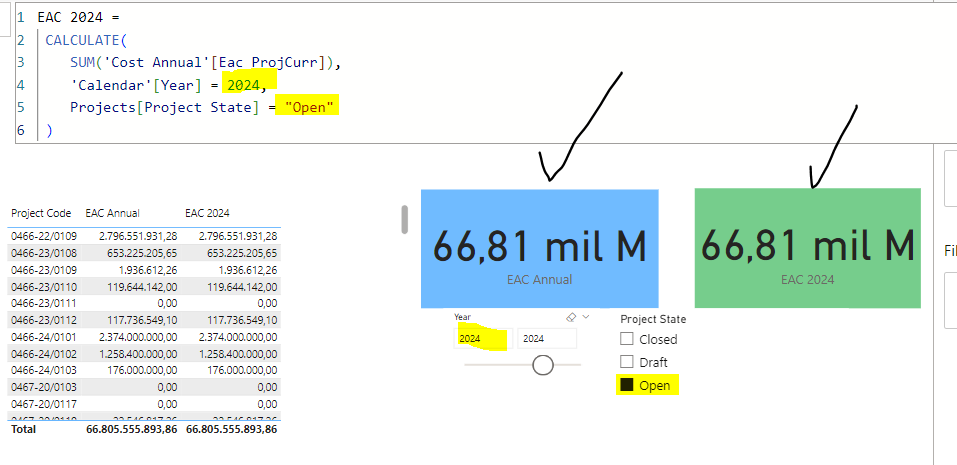
Task: Click the EAC 2024 column total 66.805.555.893,86
Action: pyautogui.click(x=232, y=429)
